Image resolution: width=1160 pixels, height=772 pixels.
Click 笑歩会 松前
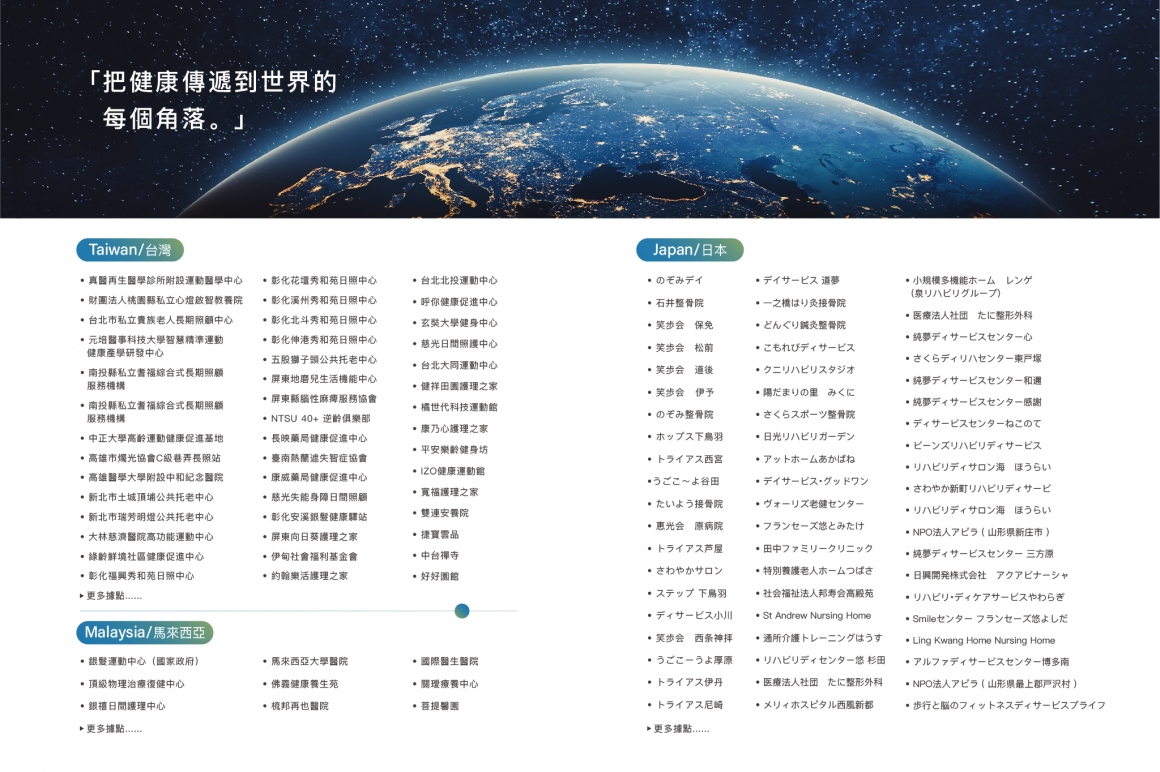[x=684, y=348]
